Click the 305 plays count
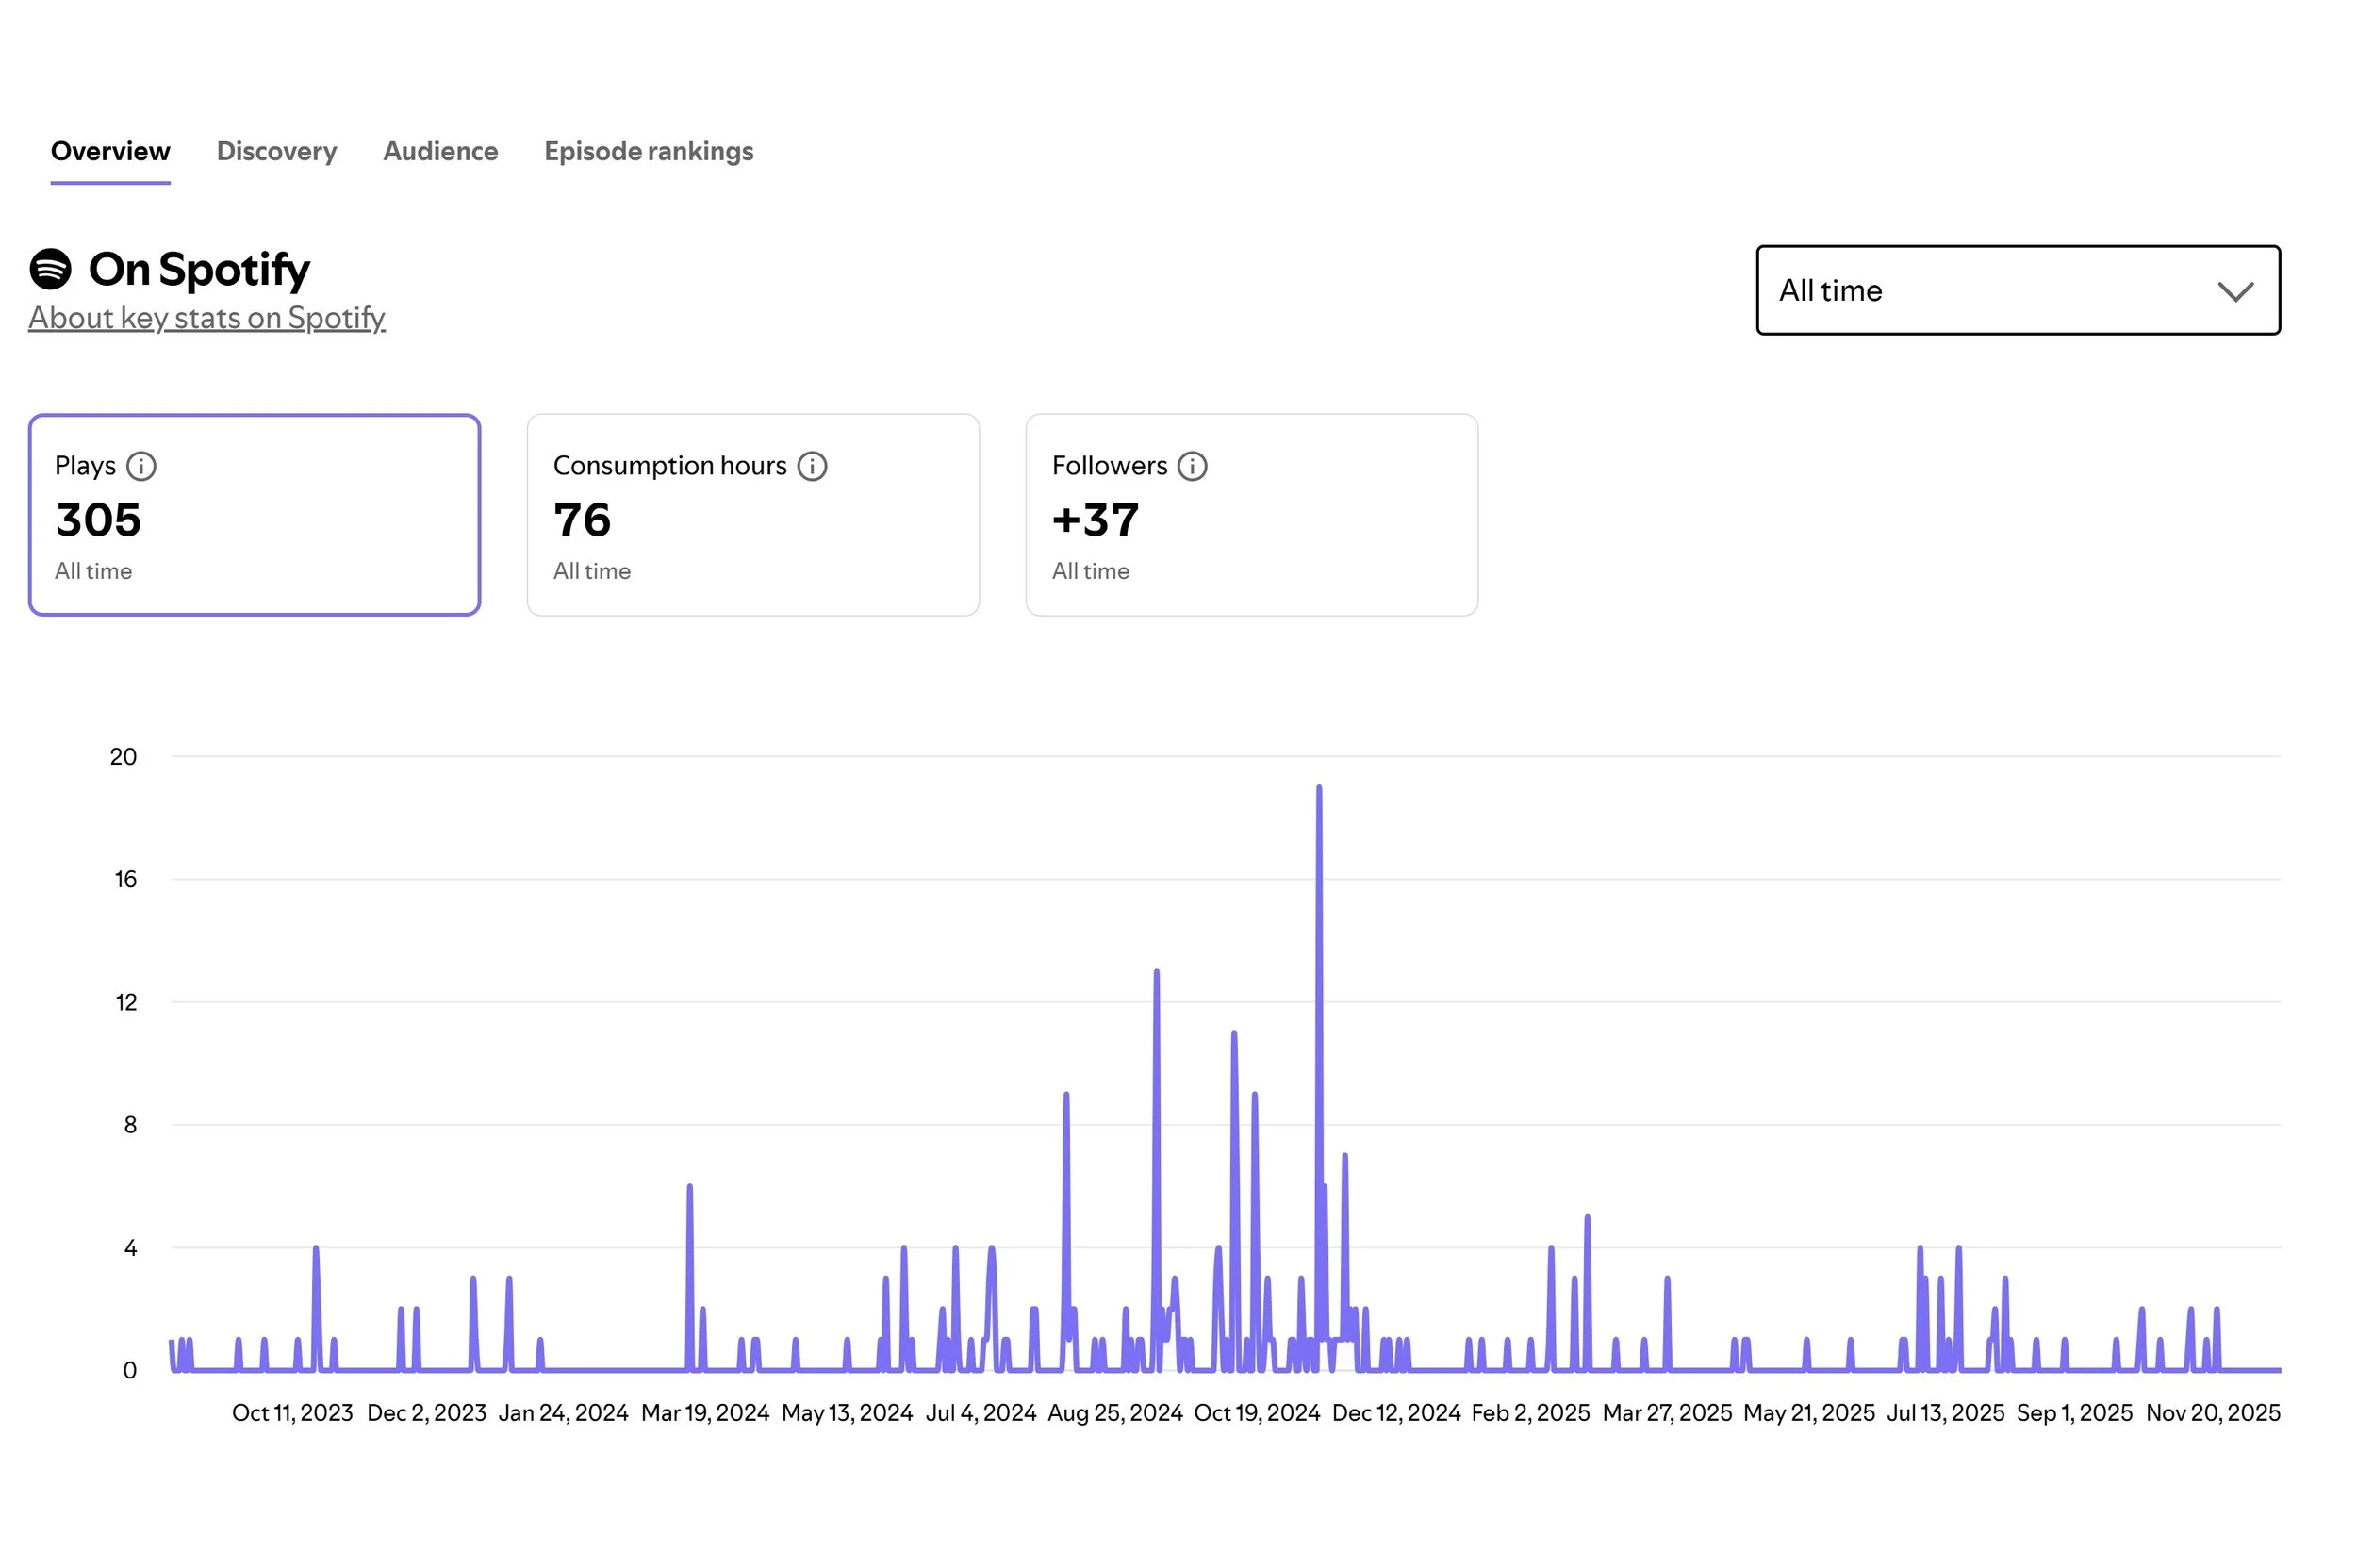The width and height of the screenshot is (2357, 1568). coord(98,520)
